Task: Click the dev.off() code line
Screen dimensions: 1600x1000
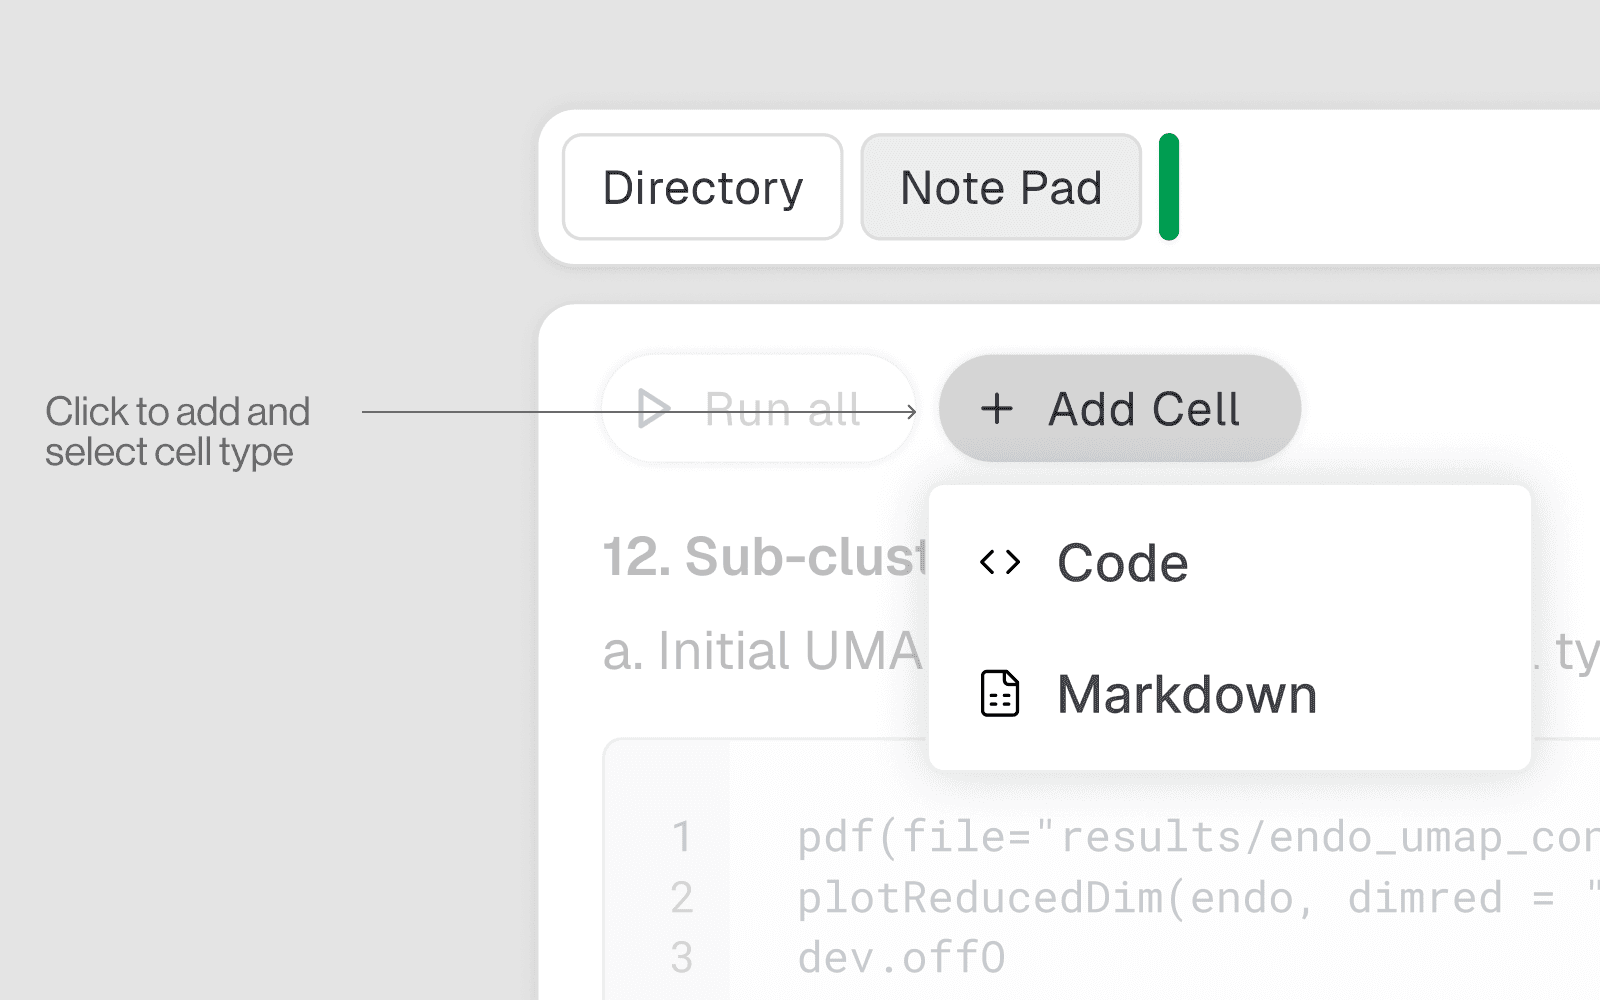Action: pos(901,958)
